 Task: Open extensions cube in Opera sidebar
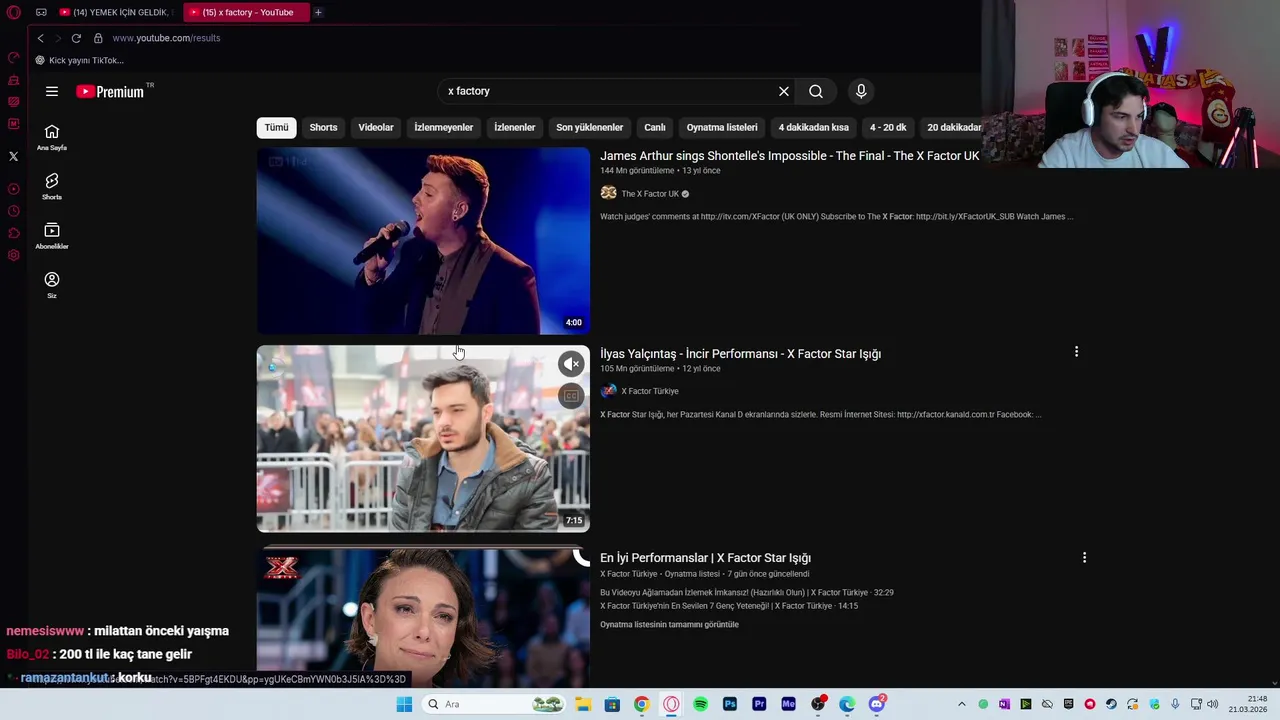(13, 233)
